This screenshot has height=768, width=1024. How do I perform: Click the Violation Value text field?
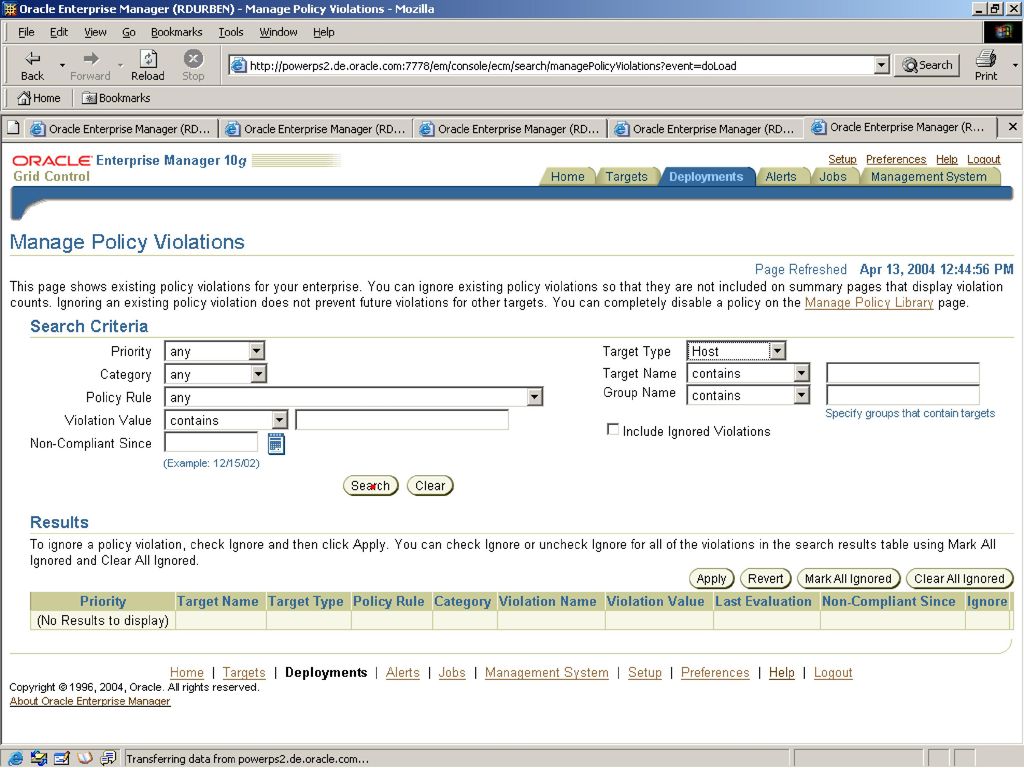coord(402,419)
